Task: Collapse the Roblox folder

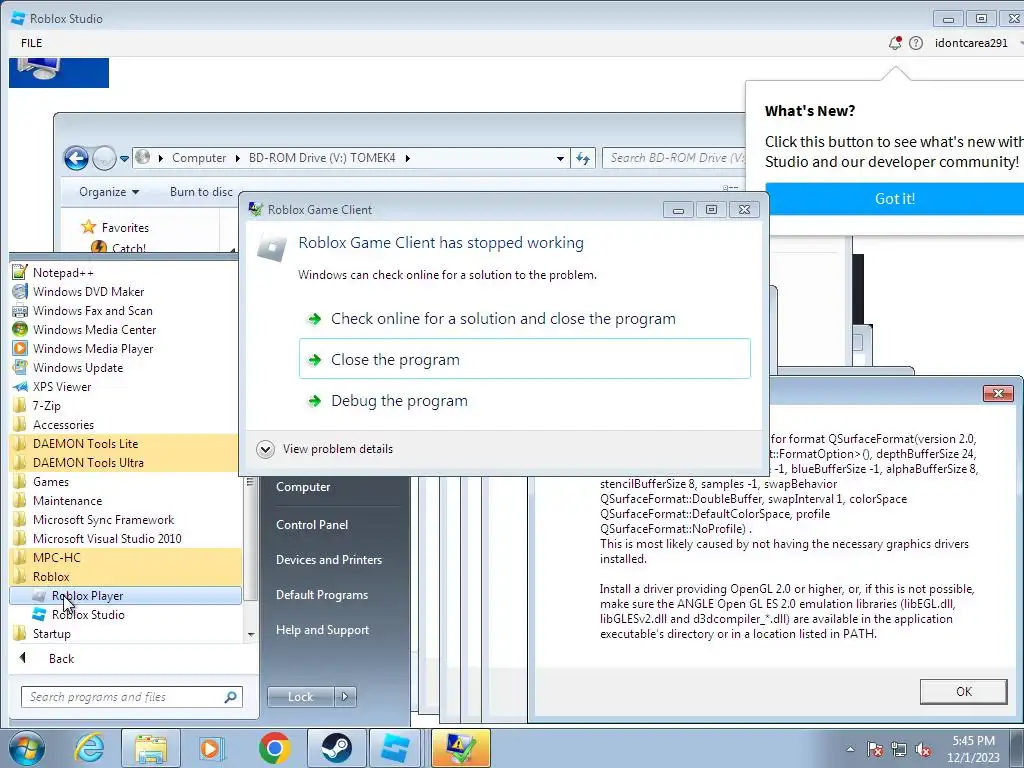Action: [x=124, y=577]
